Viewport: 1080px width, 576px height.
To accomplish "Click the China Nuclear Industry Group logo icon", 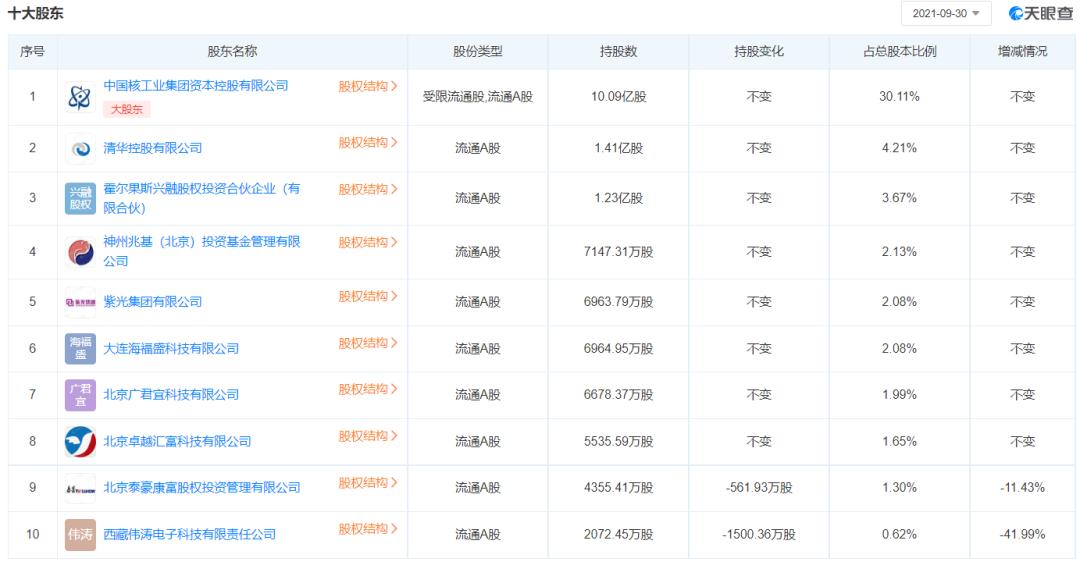I will pyautogui.click(x=80, y=97).
